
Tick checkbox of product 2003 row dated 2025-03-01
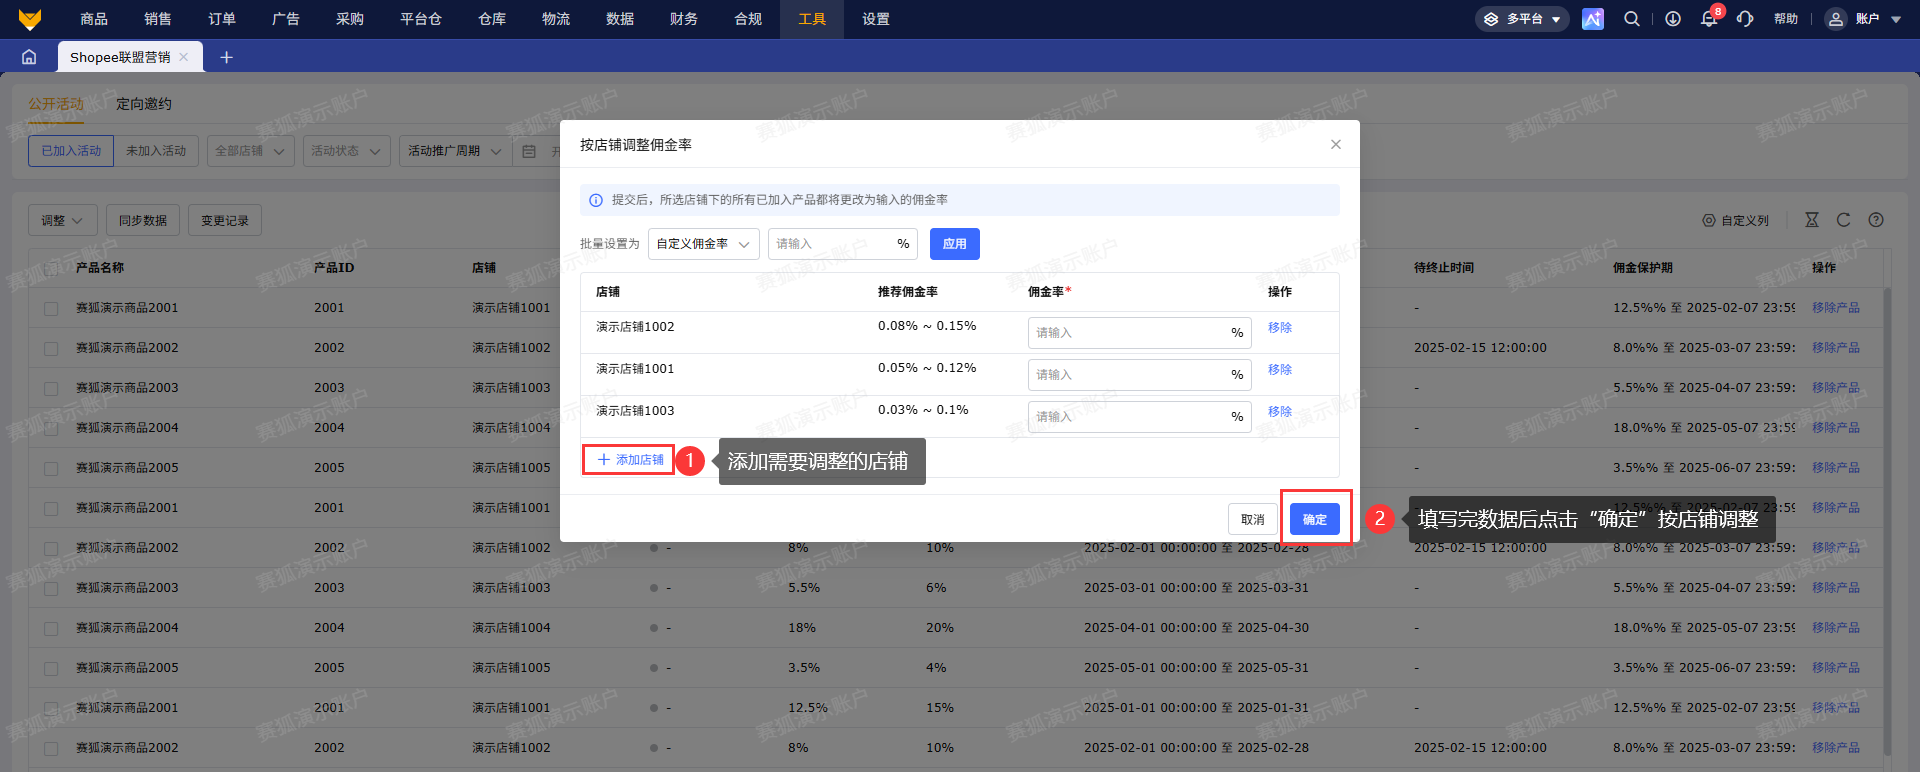point(51,588)
